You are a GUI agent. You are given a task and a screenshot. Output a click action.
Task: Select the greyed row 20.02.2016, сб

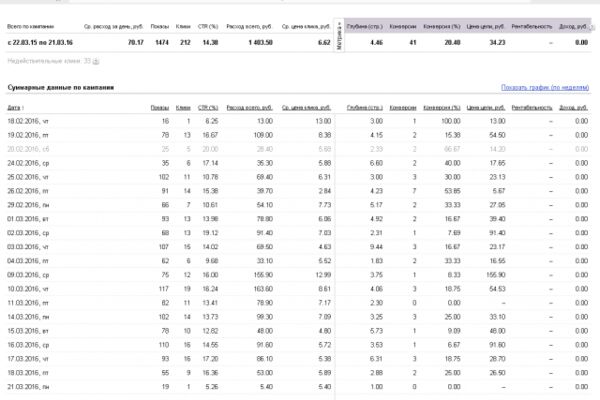pos(28,149)
